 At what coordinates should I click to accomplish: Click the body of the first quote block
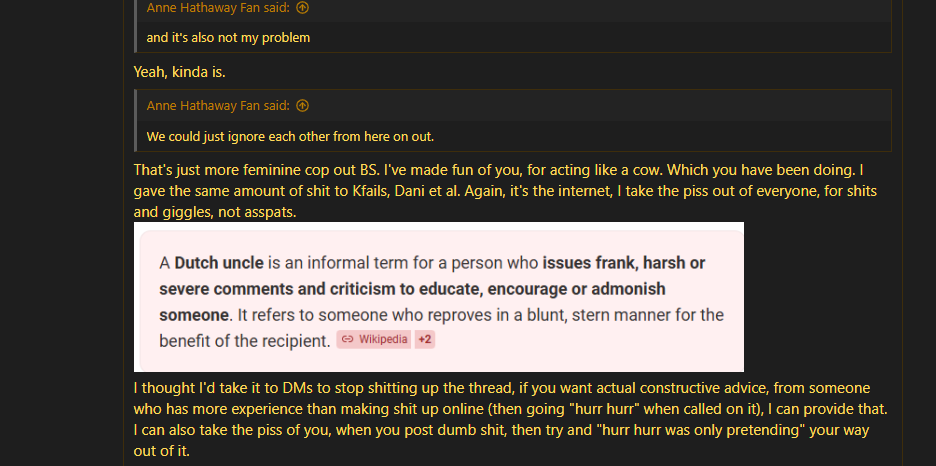tap(514, 38)
